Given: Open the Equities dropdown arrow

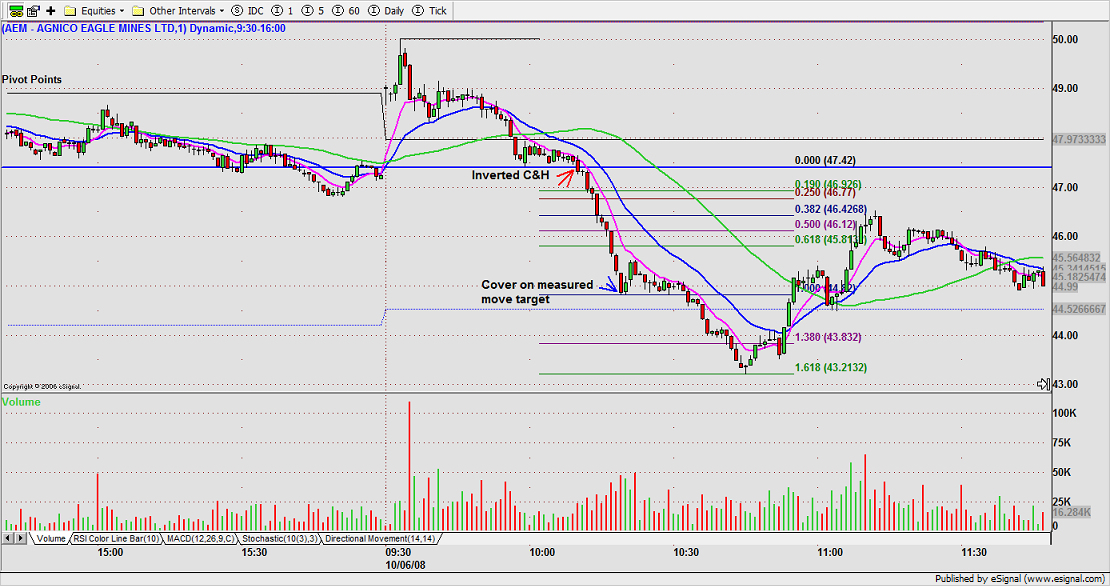Looking at the screenshot, I should pyautogui.click(x=122, y=11).
